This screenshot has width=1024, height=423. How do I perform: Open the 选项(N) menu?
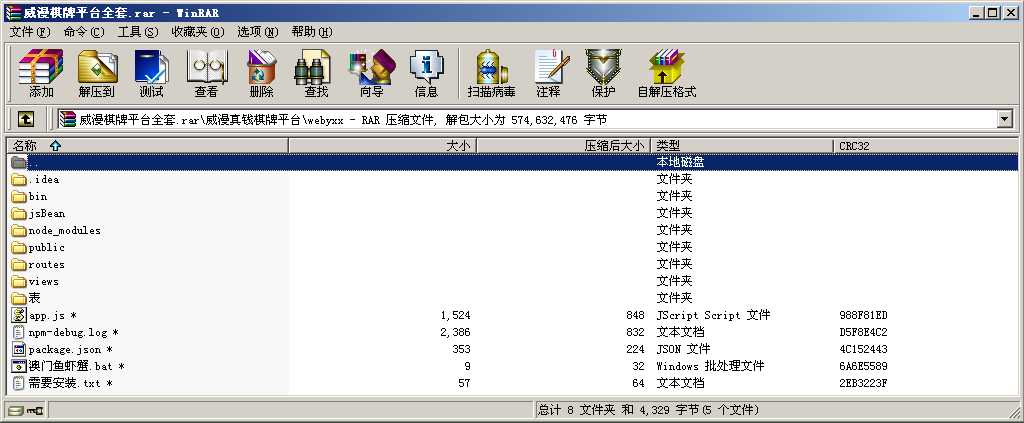[258, 32]
